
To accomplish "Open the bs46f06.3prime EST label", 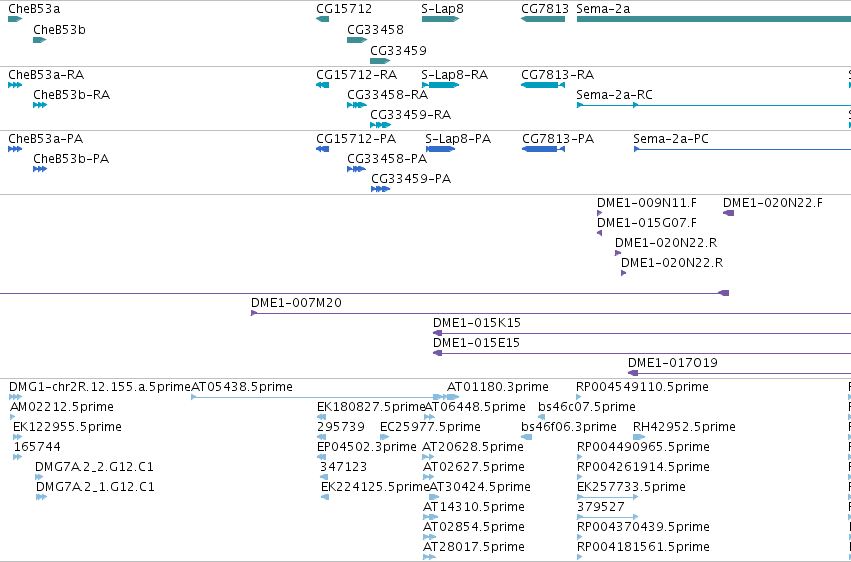I will [569, 427].
